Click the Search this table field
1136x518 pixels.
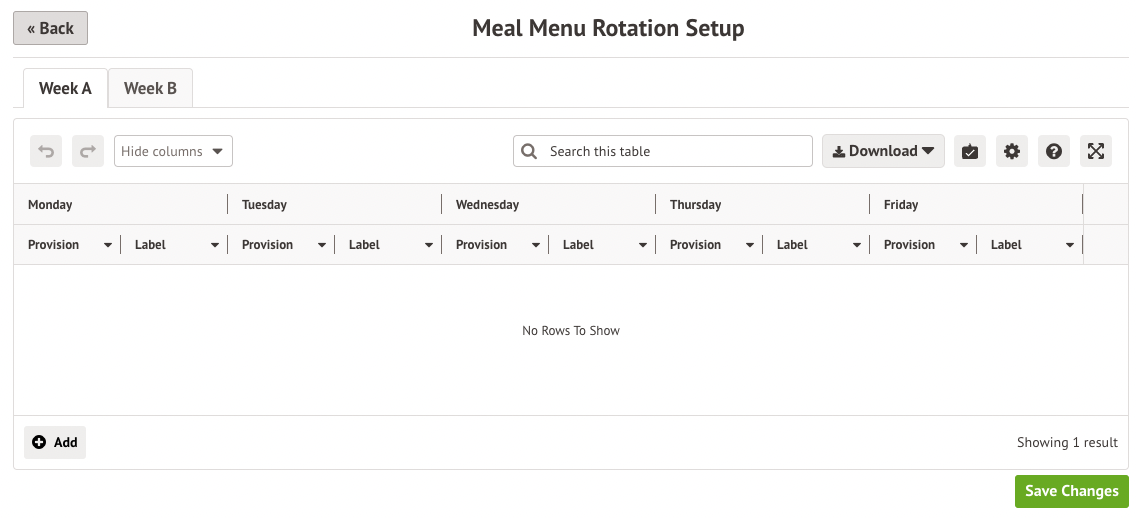675,151
